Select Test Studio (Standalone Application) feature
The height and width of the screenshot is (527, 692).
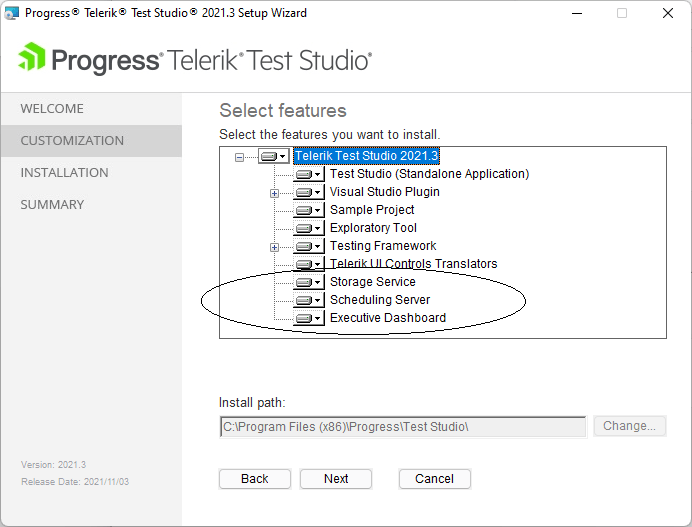[429, 174]
